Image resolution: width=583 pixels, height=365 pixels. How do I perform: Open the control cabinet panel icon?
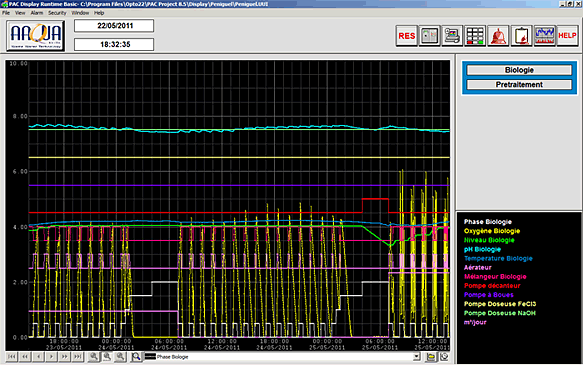click(429, 36)
